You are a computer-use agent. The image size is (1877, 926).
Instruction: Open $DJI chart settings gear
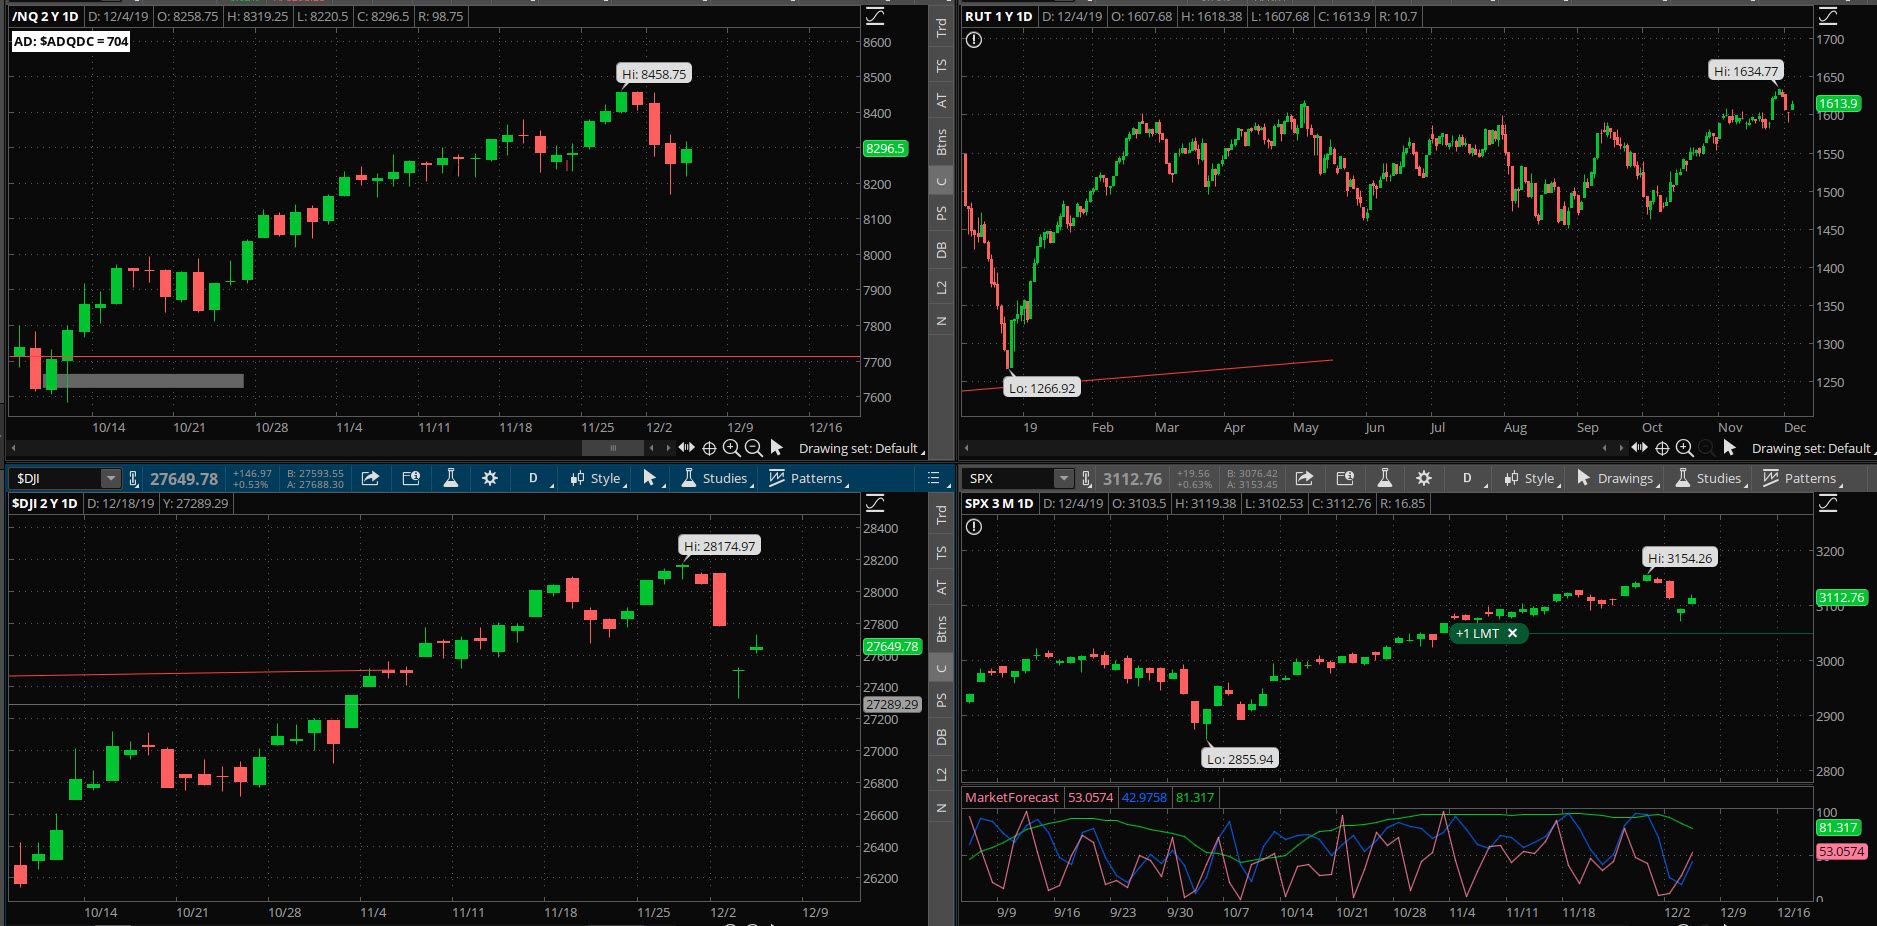click(490, 478)
